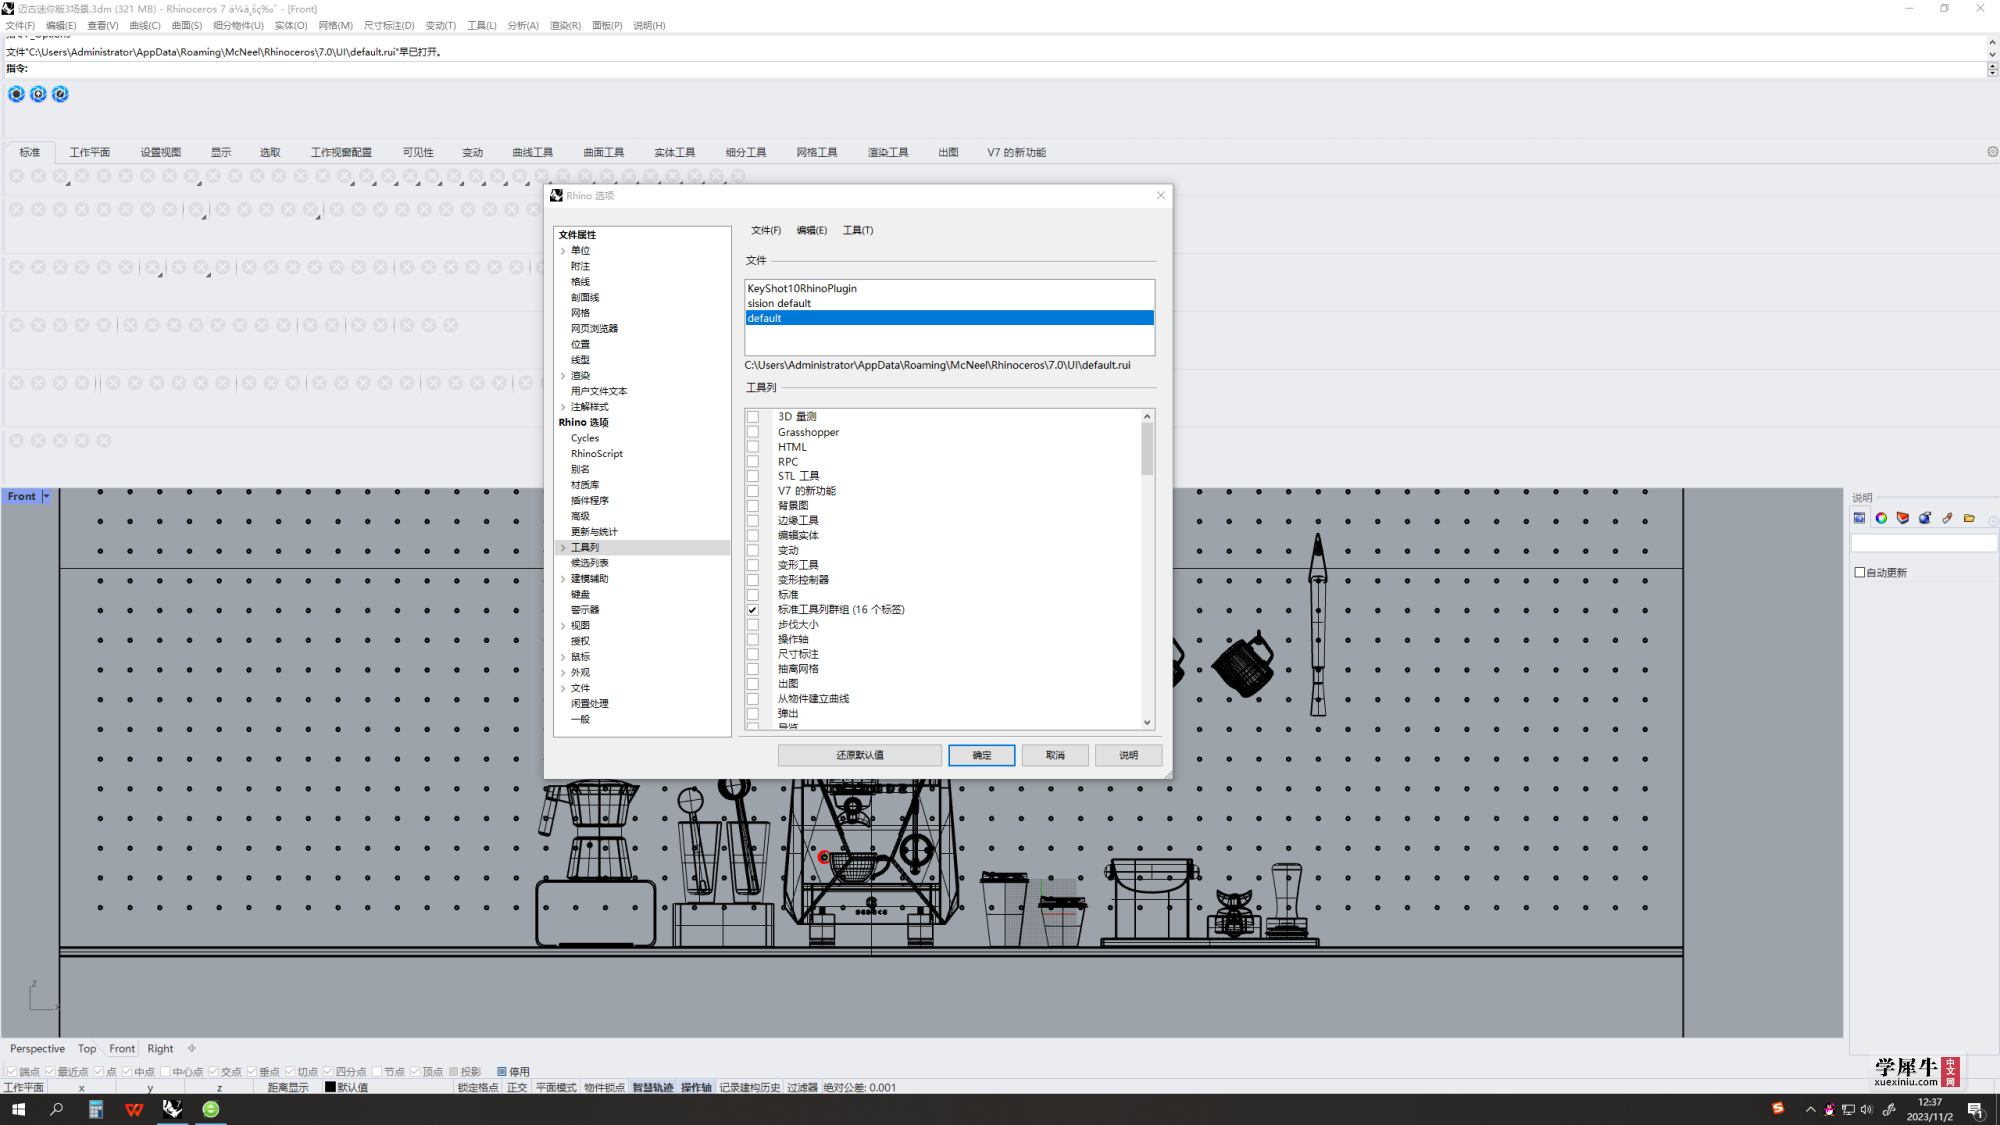2000x1125 pixels.
Task: Toggle 锁定格点 in the status bar
Action: pos(478,1087)
